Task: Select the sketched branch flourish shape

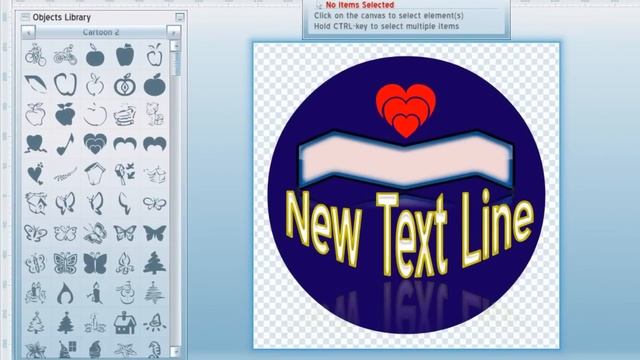Action: pos(65,175)
